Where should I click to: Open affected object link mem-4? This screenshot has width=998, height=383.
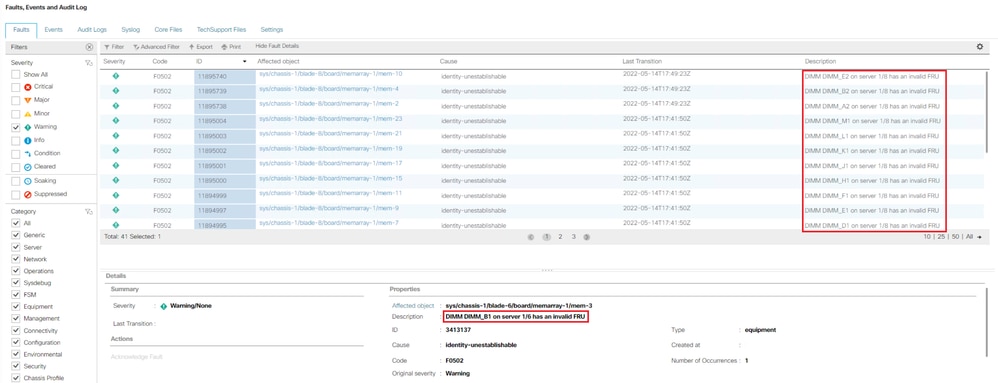[x=329, y=88]
